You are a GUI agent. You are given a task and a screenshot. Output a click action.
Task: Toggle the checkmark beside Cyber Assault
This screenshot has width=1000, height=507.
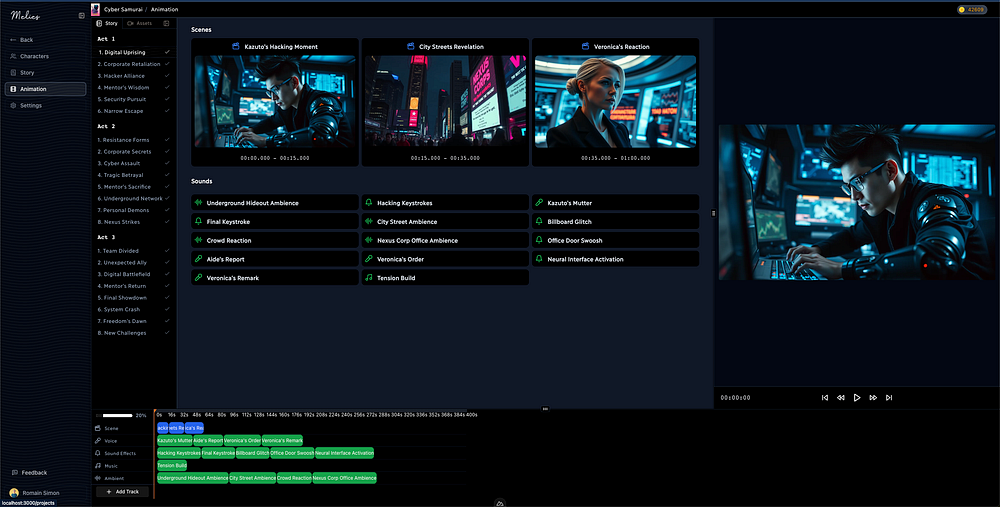pos(167,163)
